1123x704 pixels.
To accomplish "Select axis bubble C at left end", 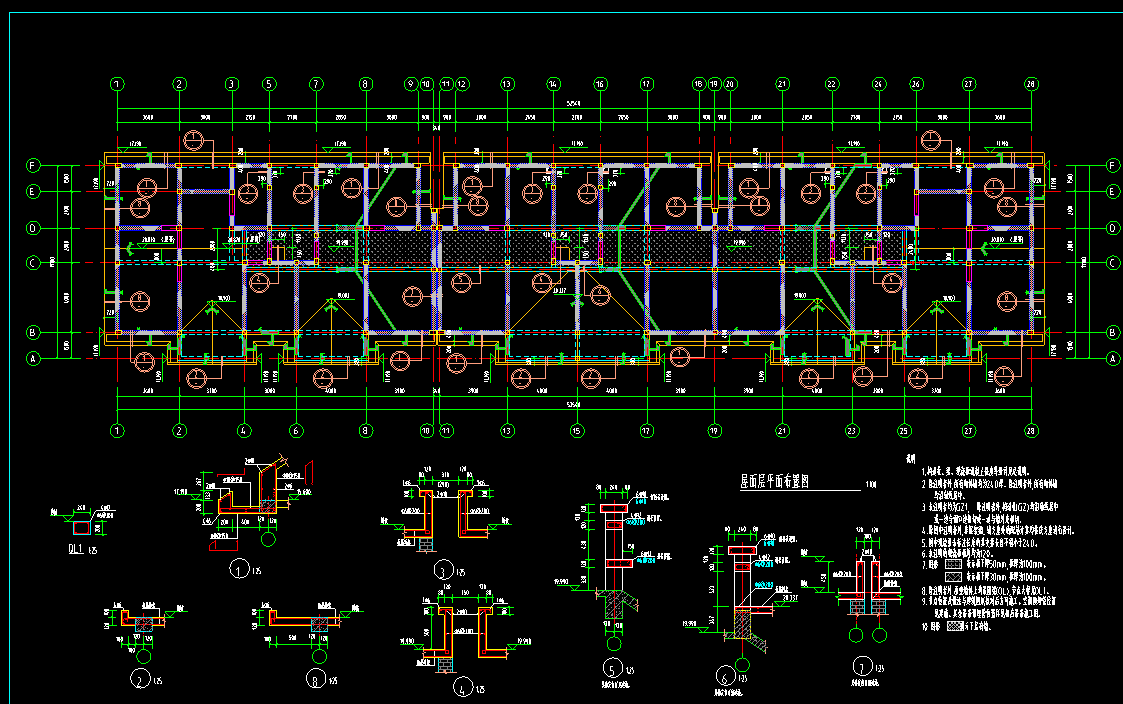I will [33, 263].
